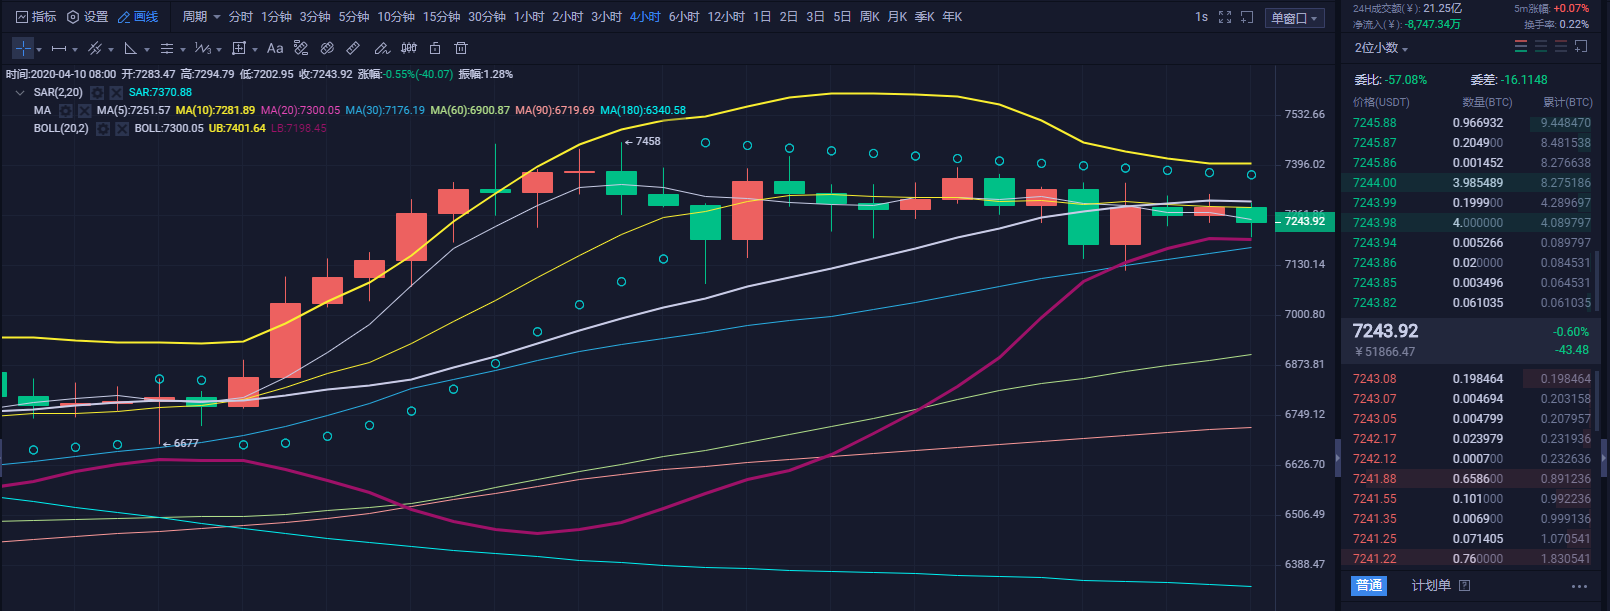1610x611 pixels.
Task: Click the candlestick pattern icon in drawing toolbar
Action: pos(409,48)
